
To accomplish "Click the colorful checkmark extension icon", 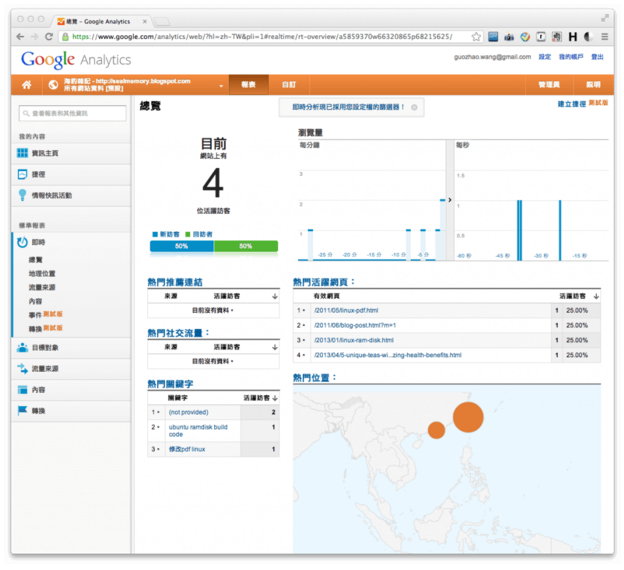I will click(525, 37).
